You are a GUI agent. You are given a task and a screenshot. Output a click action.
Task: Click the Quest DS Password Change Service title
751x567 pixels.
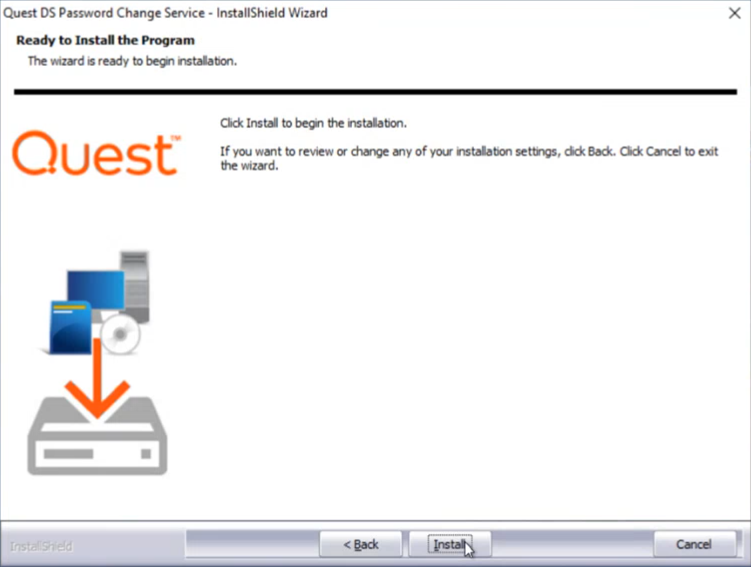click(x=165, y=13)
